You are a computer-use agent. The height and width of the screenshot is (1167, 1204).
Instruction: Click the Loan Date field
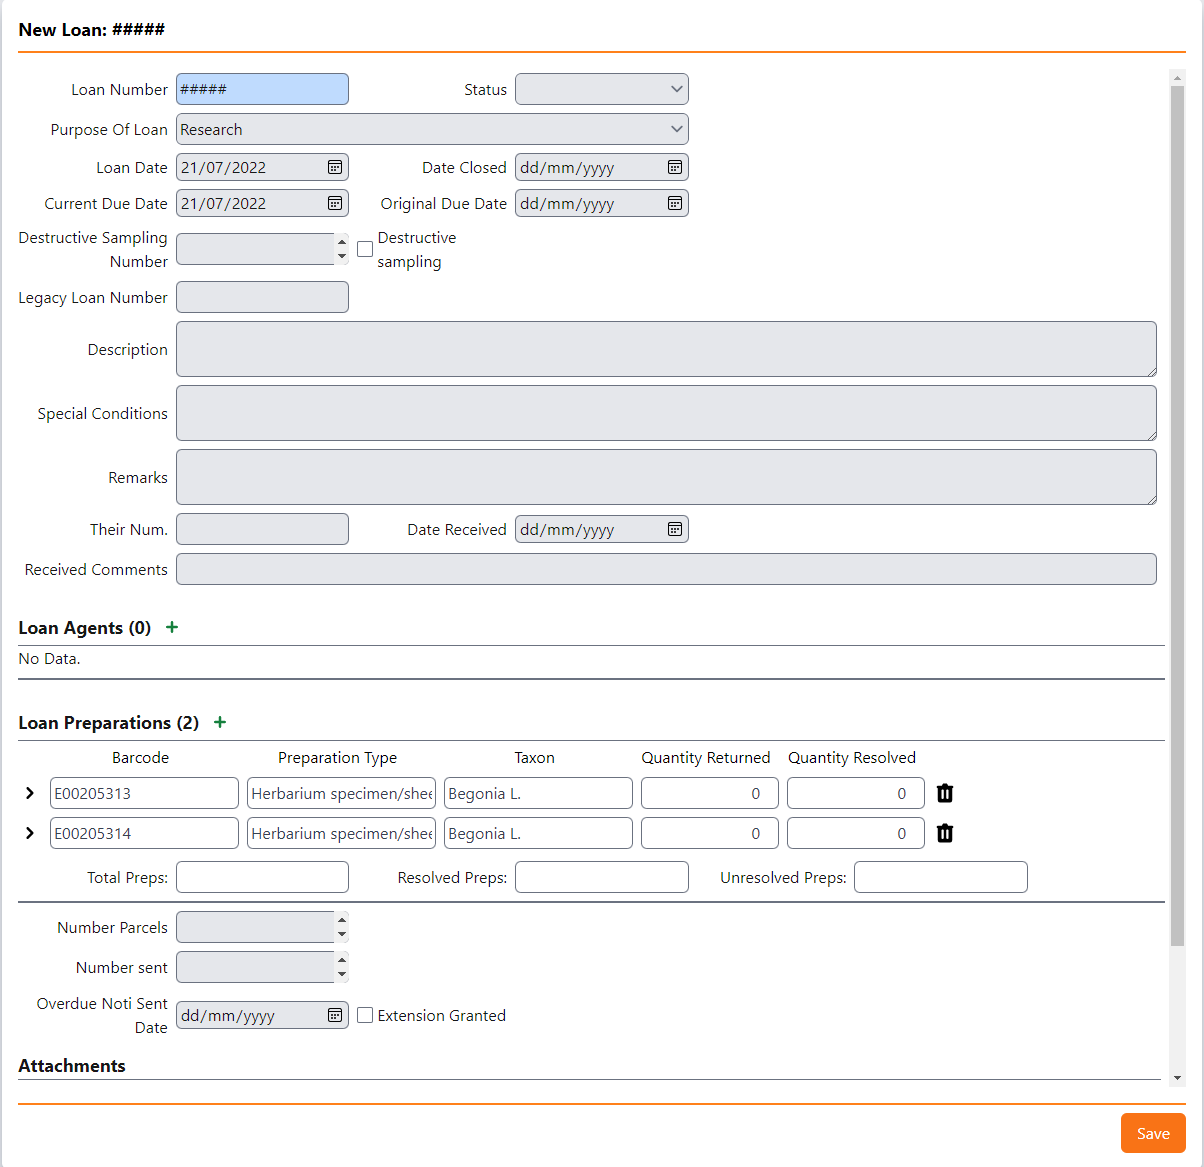(262, 167)
